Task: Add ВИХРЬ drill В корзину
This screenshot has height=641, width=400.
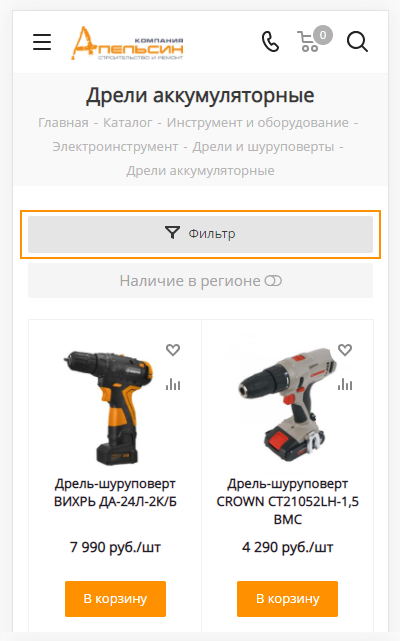Action: tap(115, 598)
